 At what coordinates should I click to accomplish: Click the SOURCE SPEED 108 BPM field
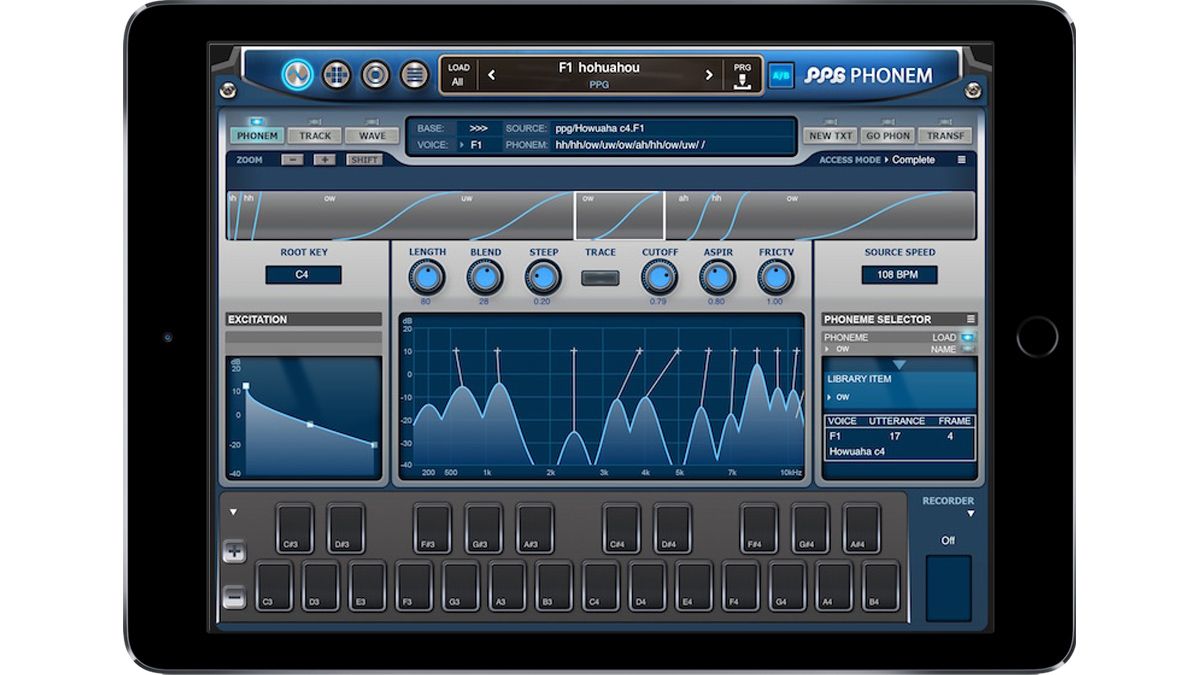[900, 275]
